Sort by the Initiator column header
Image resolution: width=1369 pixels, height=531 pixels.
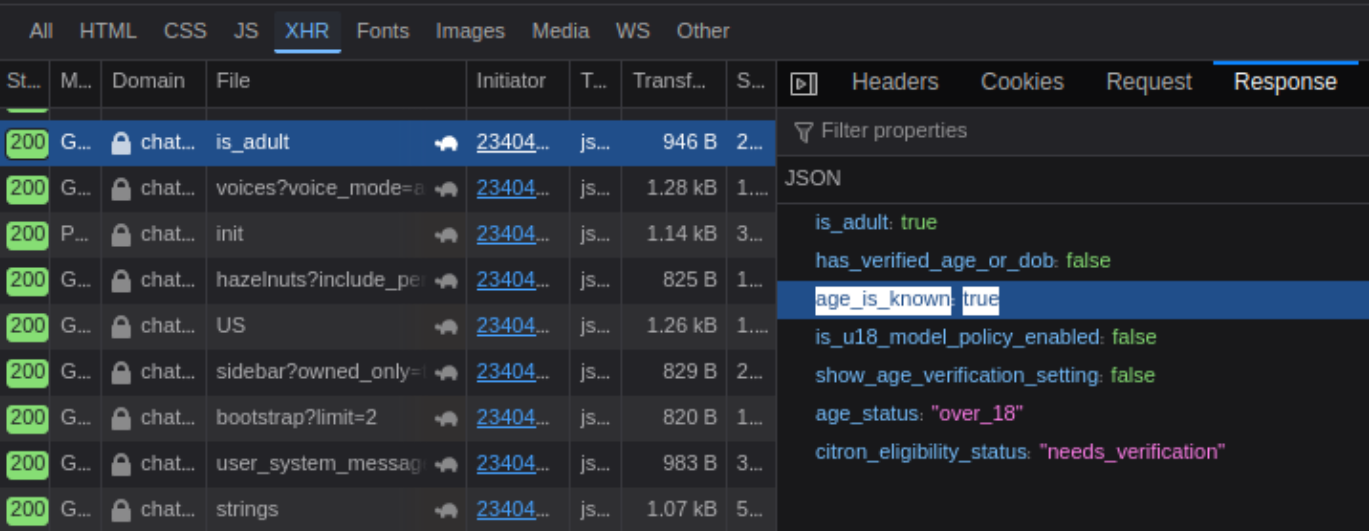tap(517, 81)
